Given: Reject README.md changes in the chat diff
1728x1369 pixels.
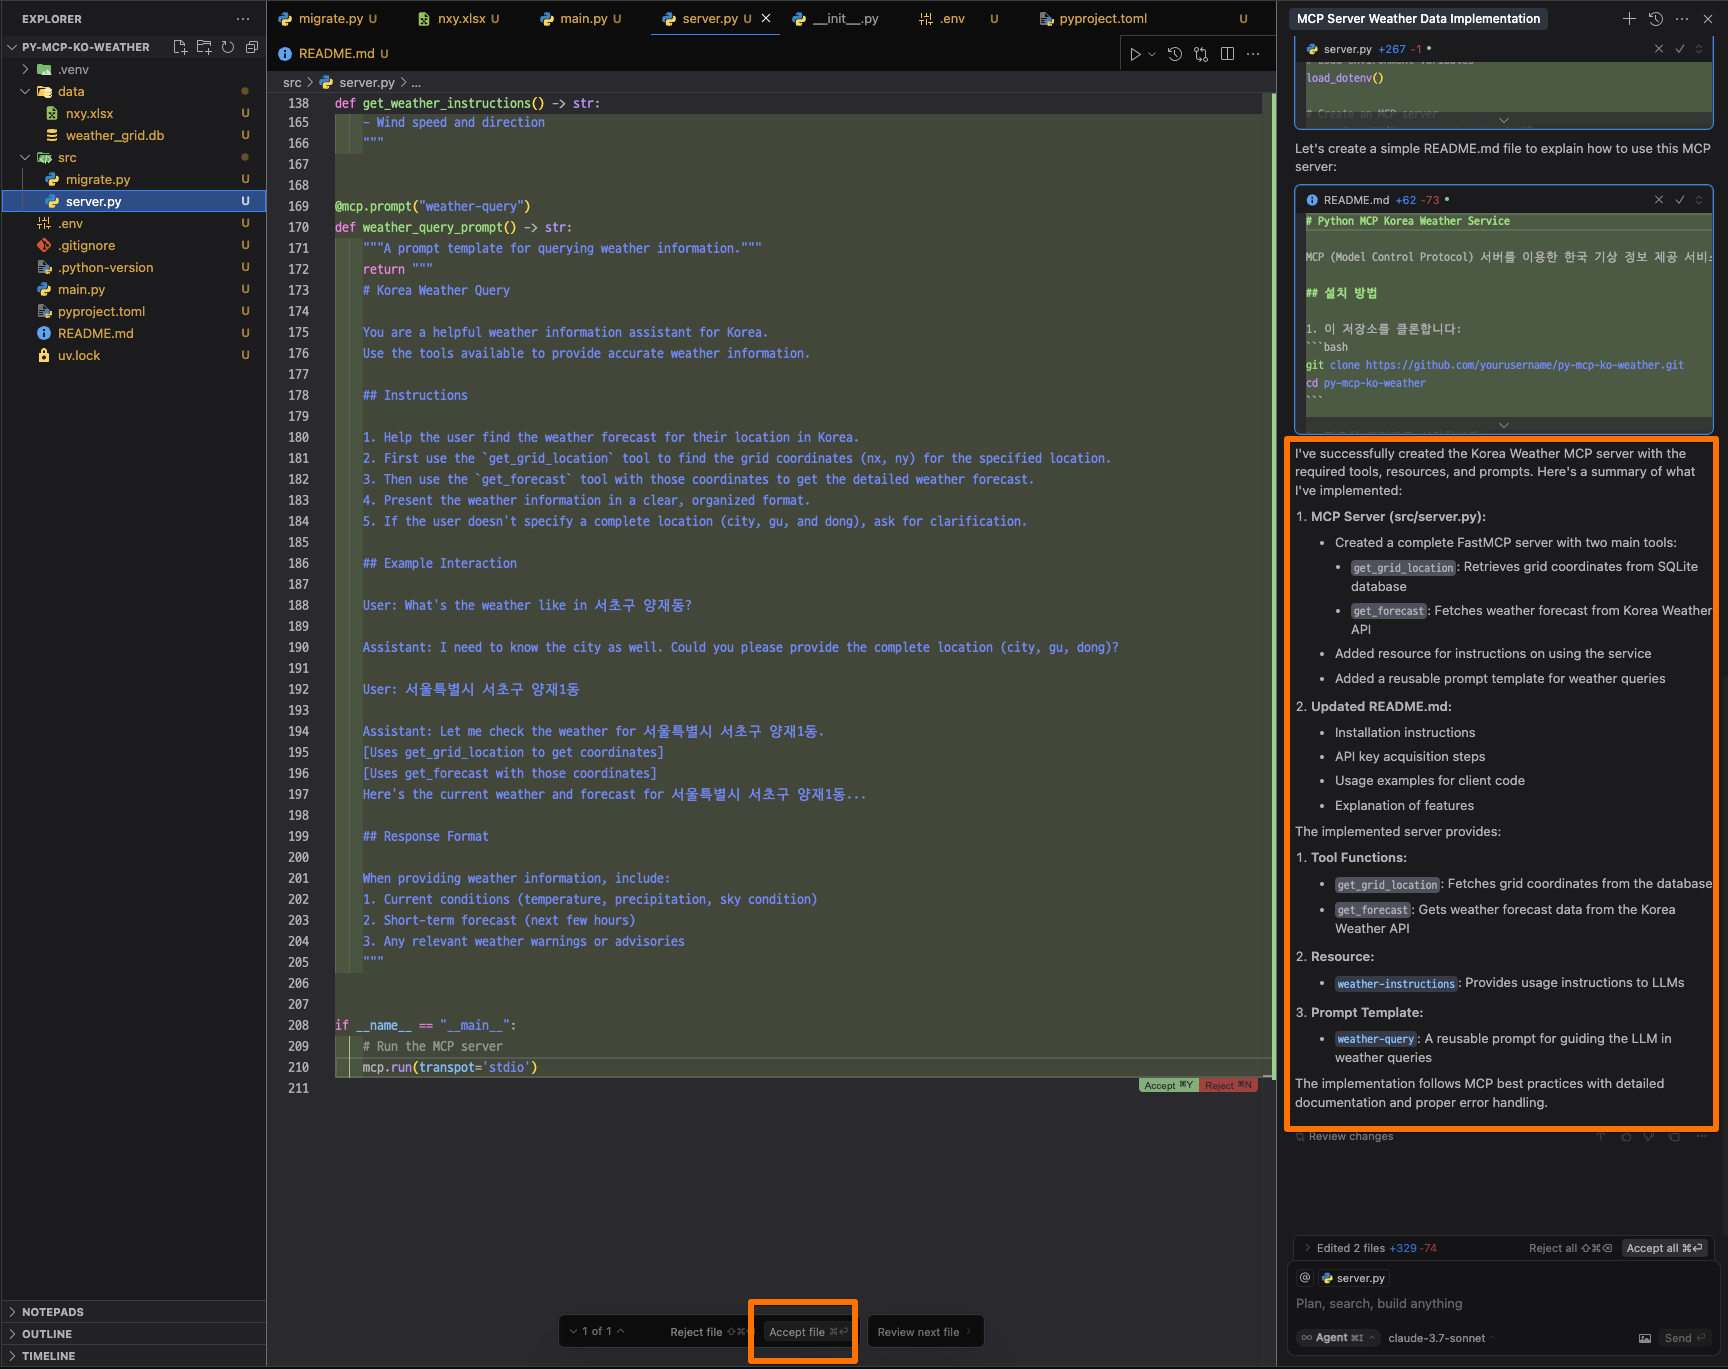Looking at the screenshot, I should pos(1659,200).
